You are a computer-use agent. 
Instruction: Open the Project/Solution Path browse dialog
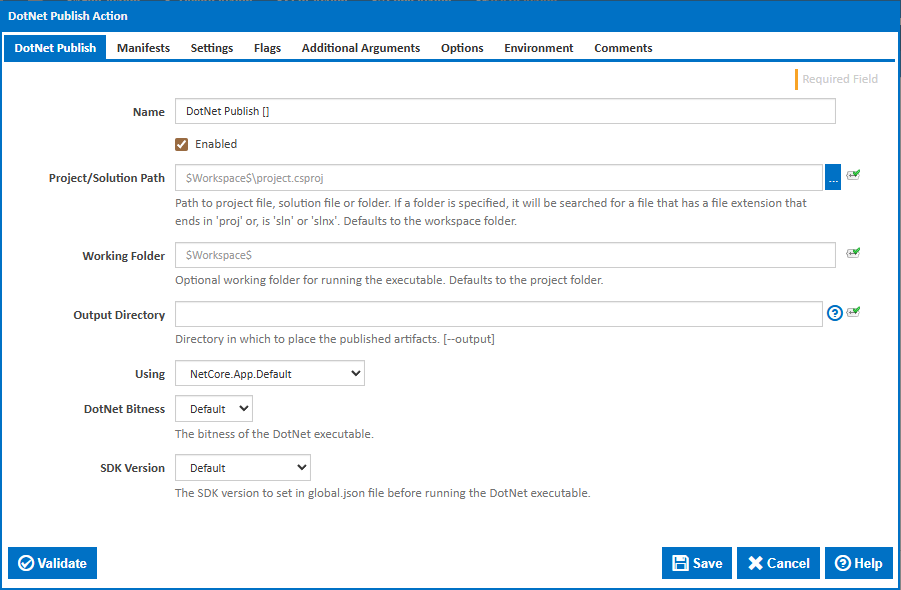click(x=833, y=177)
